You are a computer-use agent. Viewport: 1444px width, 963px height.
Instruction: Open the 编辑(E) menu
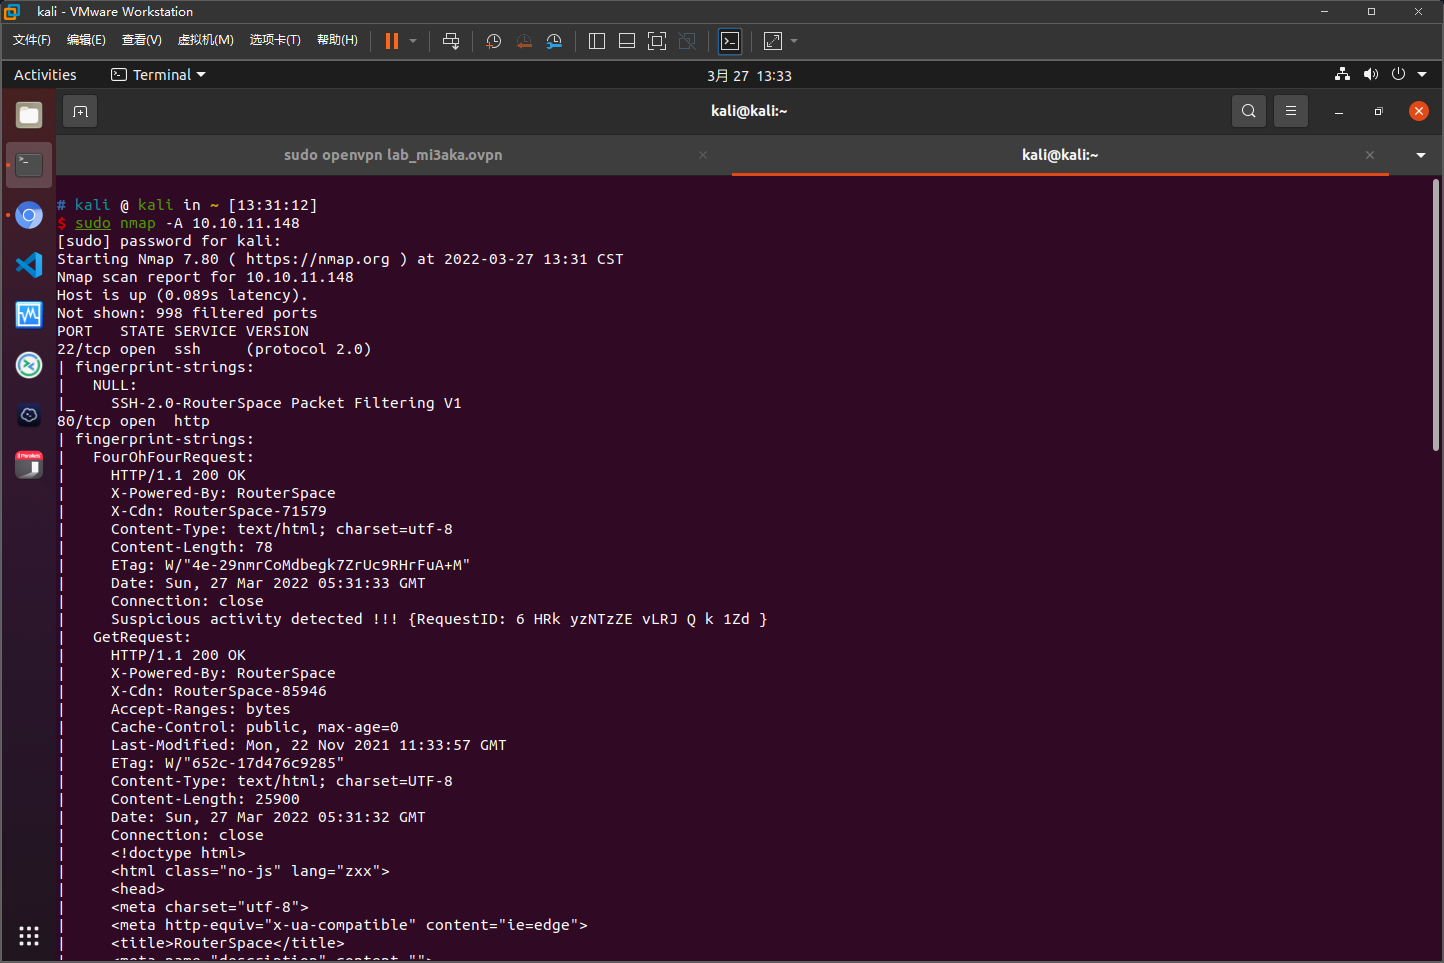[86, 40]
